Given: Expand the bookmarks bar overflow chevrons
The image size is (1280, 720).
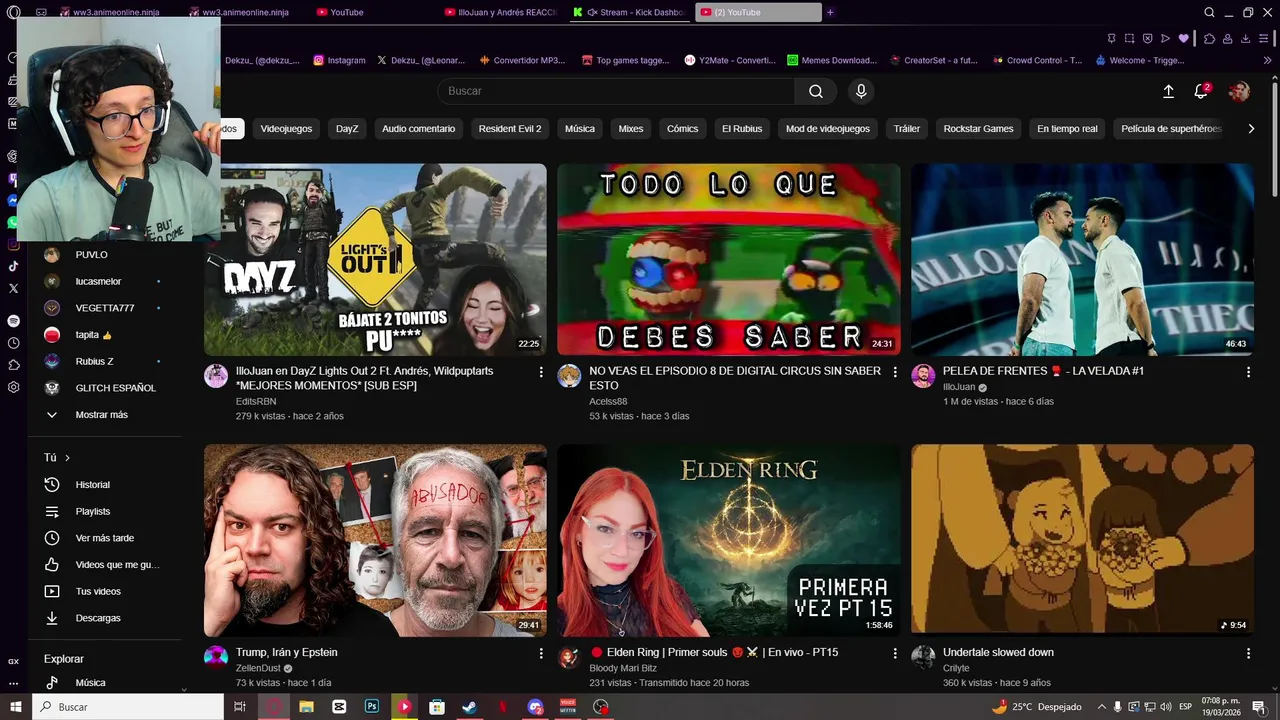Looking at the screenshot, I should pyautogui.click(x=1267, y=60).
